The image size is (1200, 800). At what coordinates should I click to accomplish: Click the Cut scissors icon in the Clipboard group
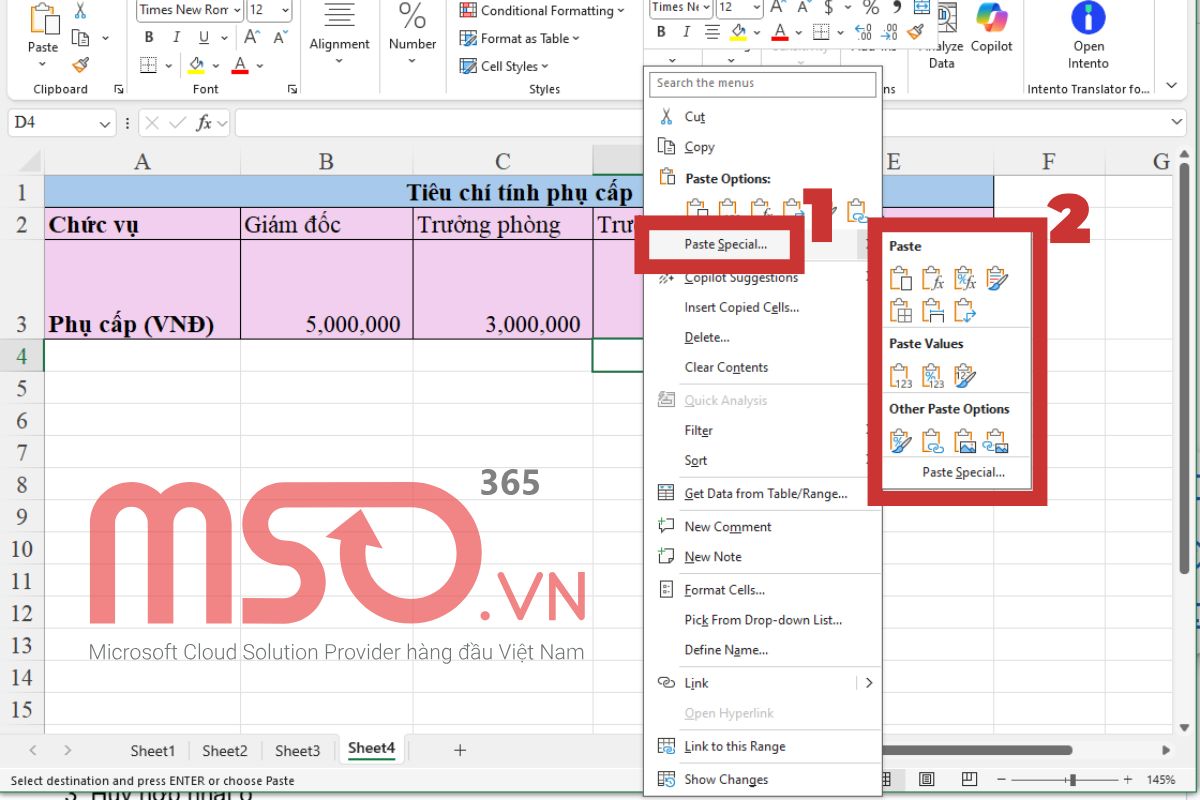click(x=81, y=11)
